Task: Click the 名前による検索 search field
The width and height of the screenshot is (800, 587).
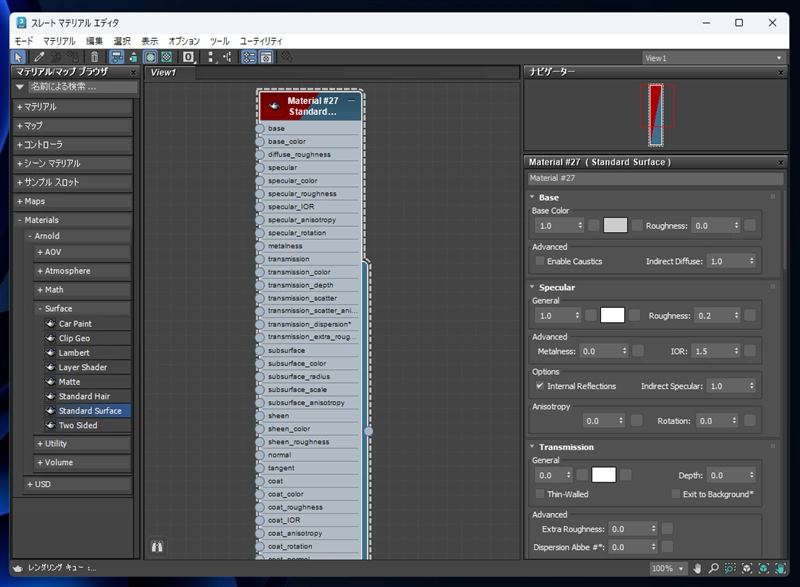Action: (83, 87)
